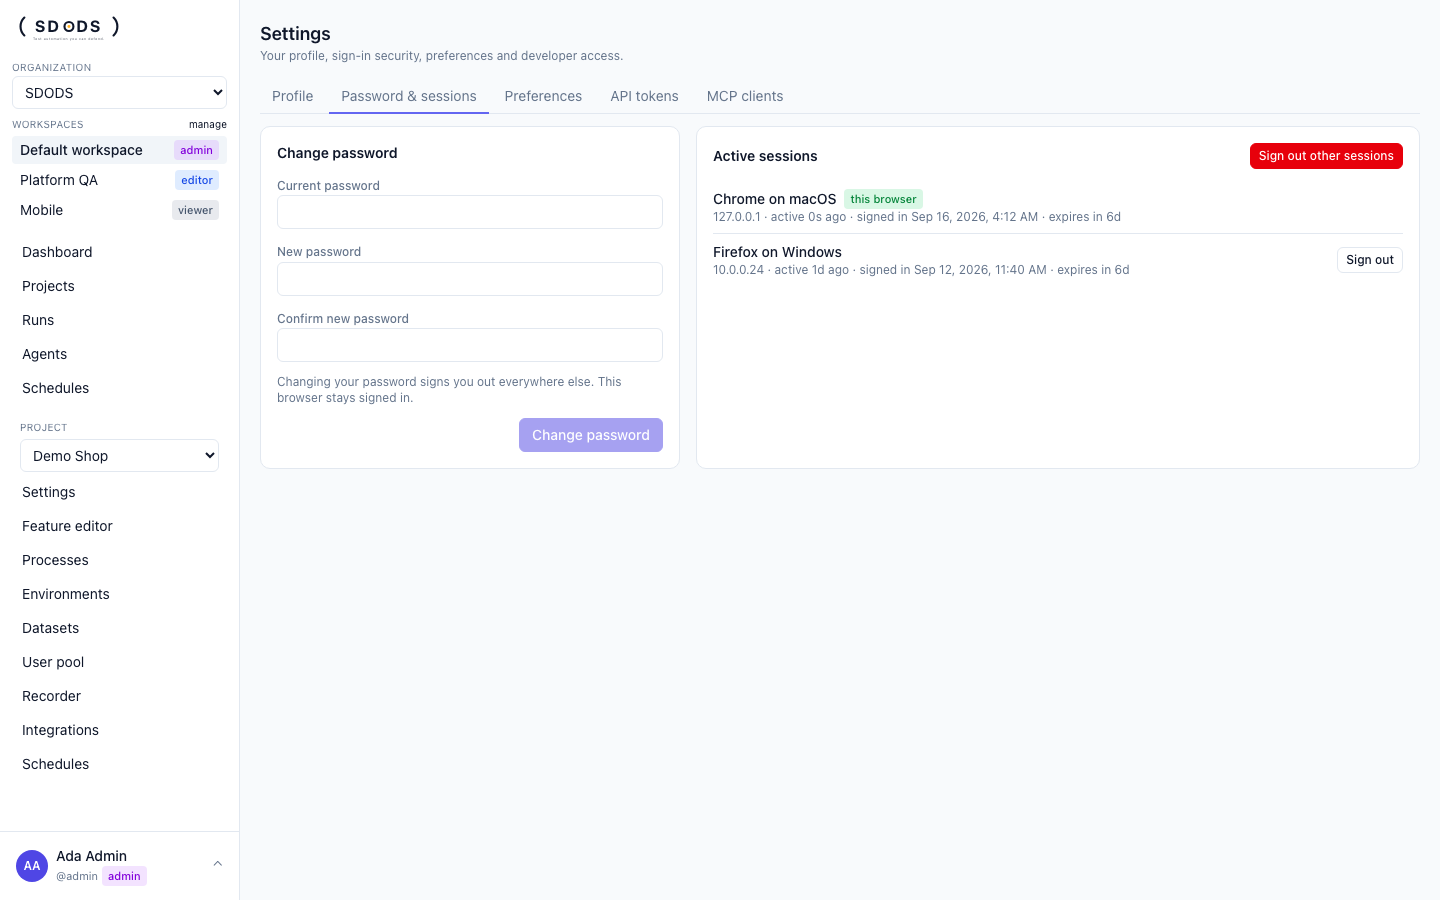Open the Preferences tab

click(x=543, y=96)
